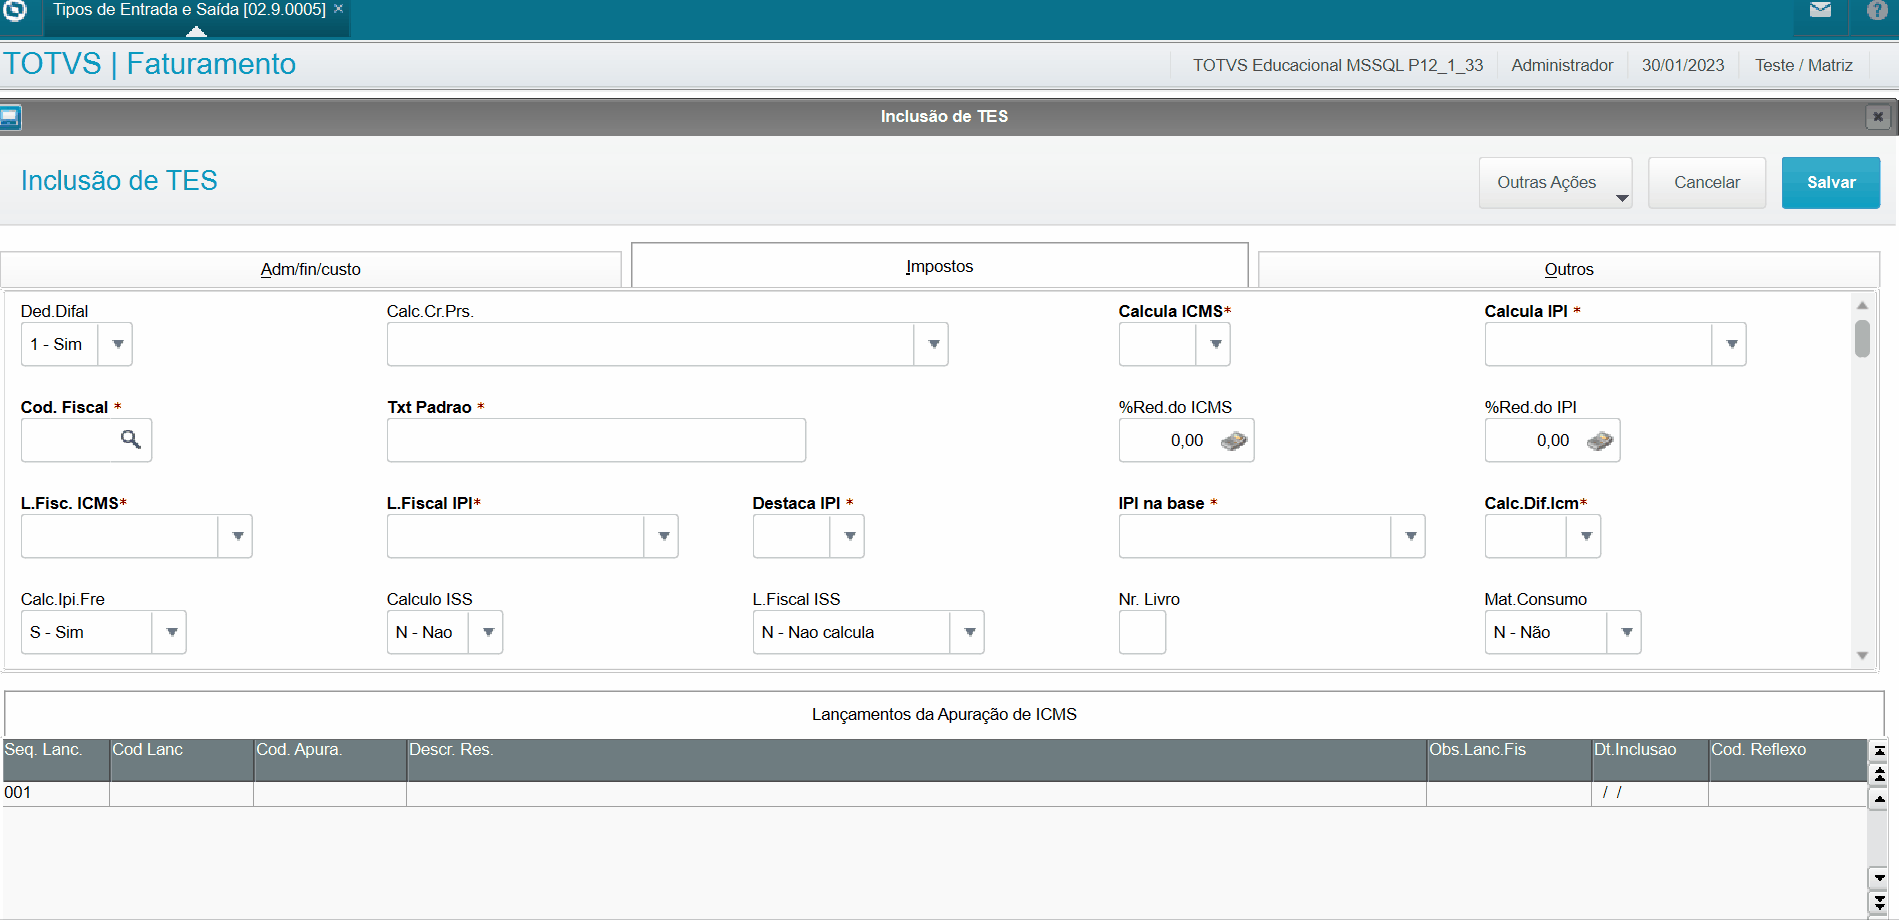Screen dimensions: 1899x920
Task: Jump to last grid row icon
Action: 1879,902
